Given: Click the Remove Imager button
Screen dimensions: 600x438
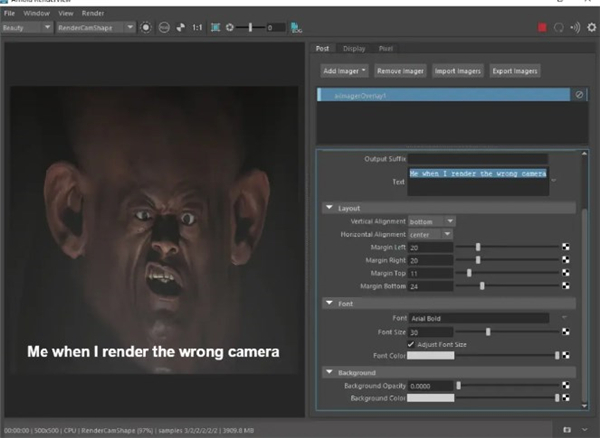Looking at the screenshot, I should tap(401, 71).
